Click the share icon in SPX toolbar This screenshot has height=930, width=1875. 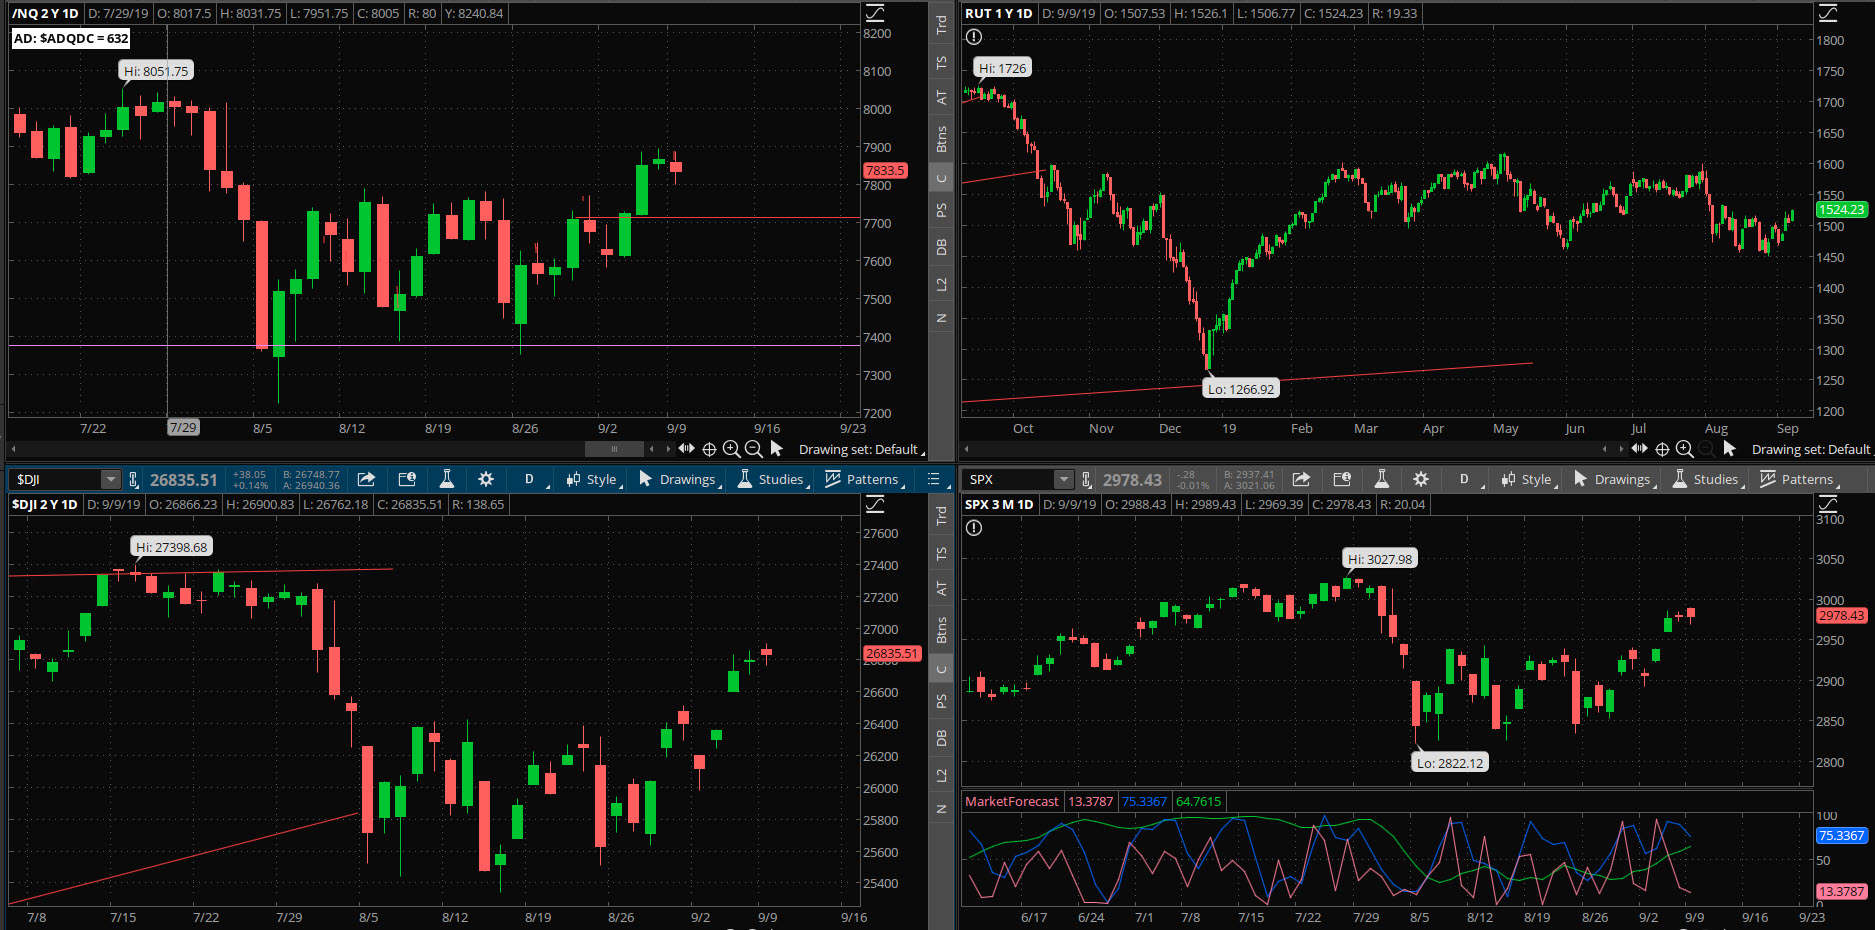coord(1301,479)
